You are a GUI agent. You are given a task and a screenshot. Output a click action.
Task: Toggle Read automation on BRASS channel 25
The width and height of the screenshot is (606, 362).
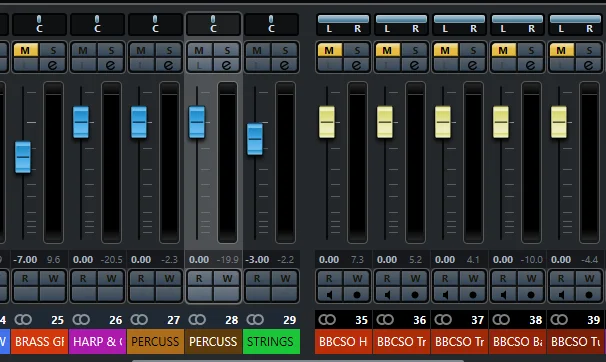click(x=26, y=279)
